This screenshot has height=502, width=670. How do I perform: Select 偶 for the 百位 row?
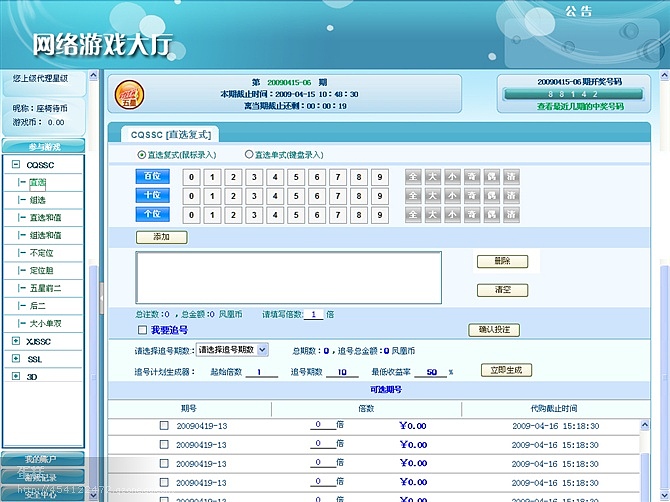(x=491, y=177)
